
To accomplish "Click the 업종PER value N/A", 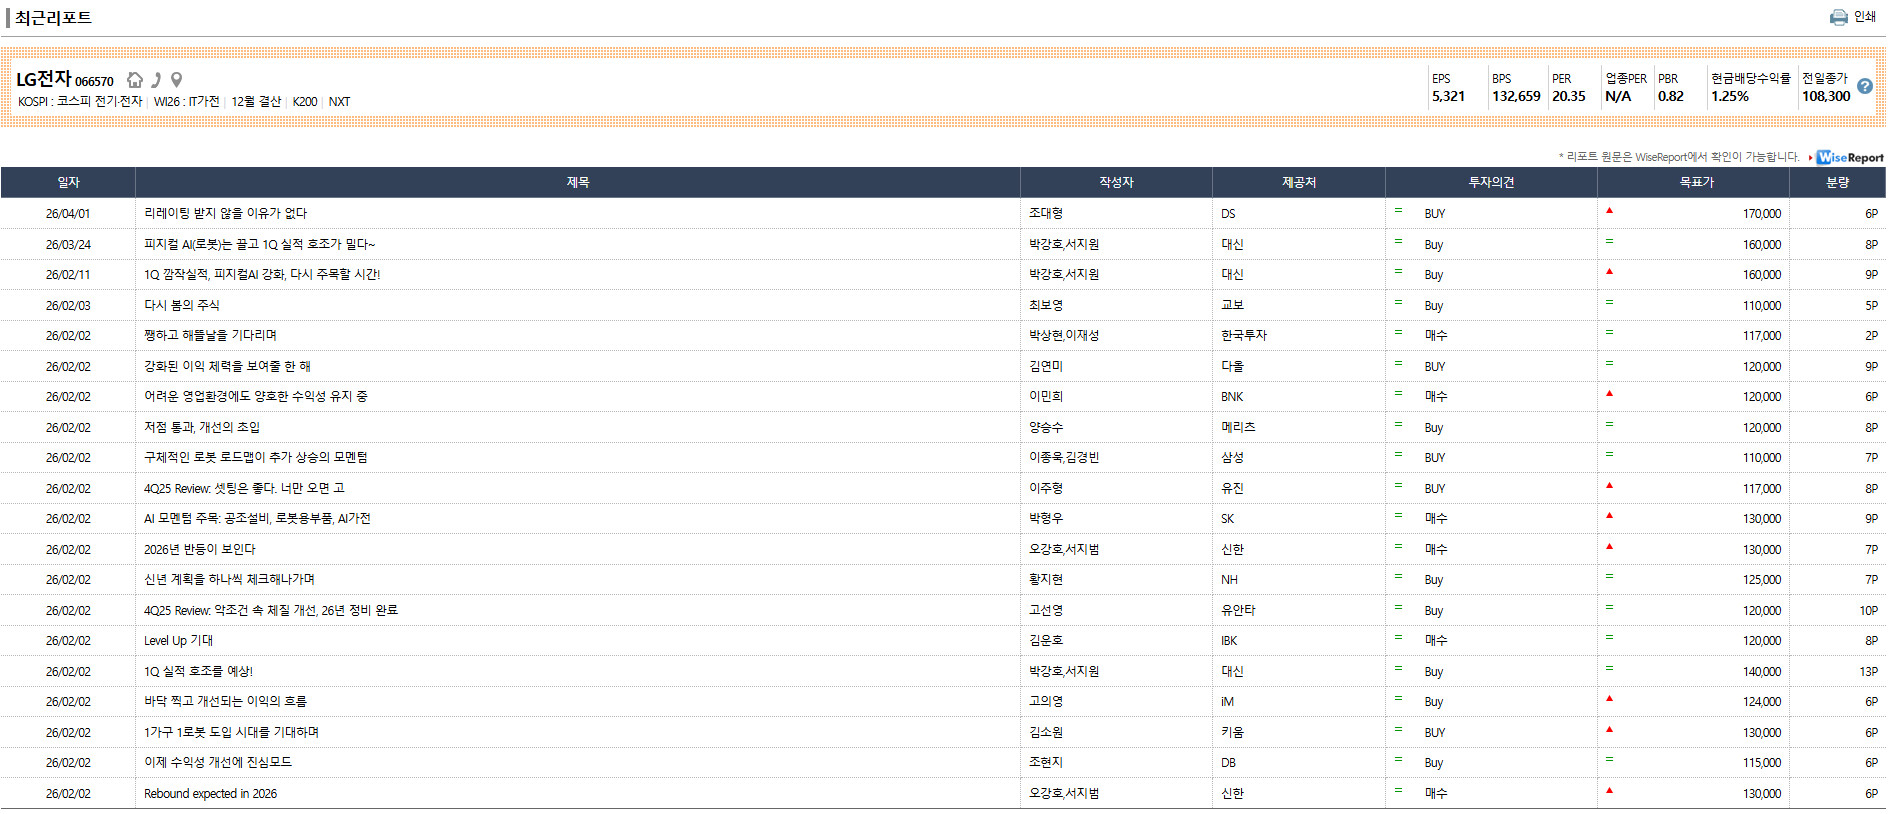I will (x=1618, y=97).
